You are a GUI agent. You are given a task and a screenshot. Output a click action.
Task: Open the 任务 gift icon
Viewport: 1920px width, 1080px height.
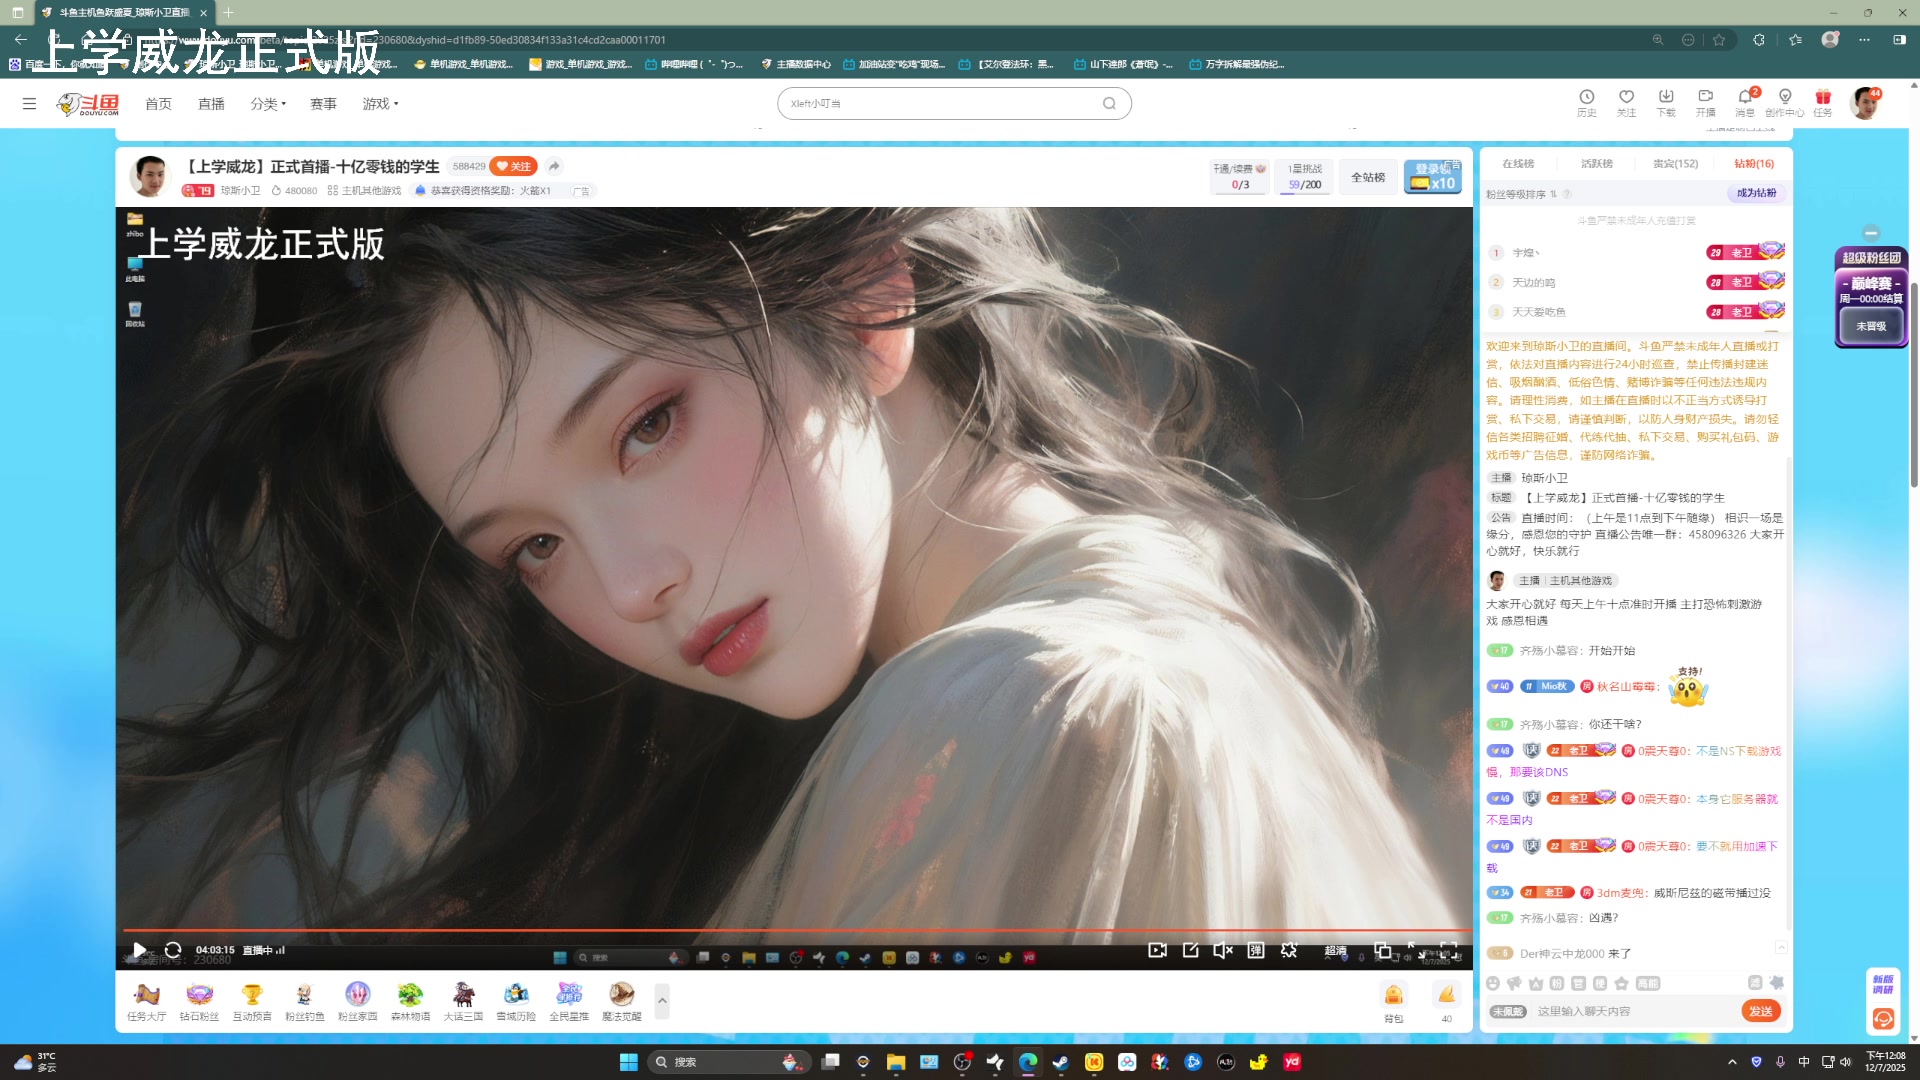point(1823,97)
